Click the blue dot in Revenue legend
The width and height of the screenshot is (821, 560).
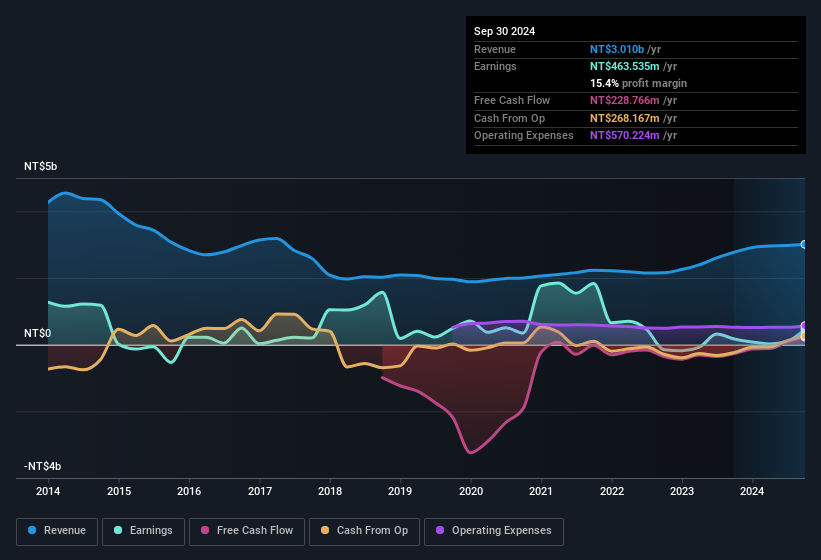[32, 530]
